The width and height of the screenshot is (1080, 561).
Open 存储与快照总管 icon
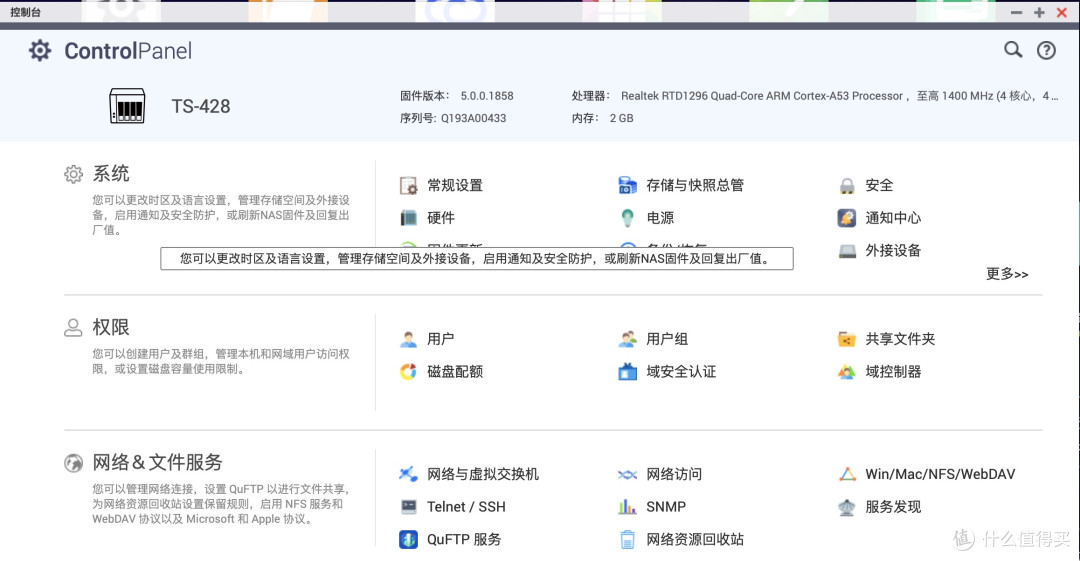coord(627,185)
